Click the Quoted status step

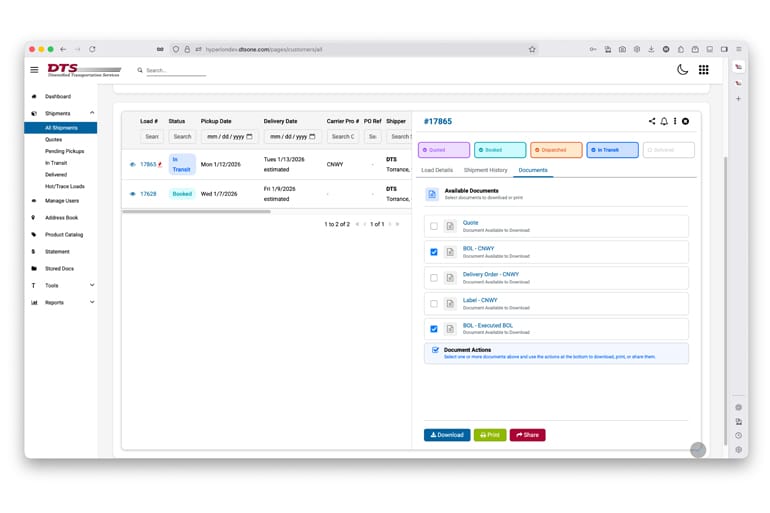click(x=444, y=150)
